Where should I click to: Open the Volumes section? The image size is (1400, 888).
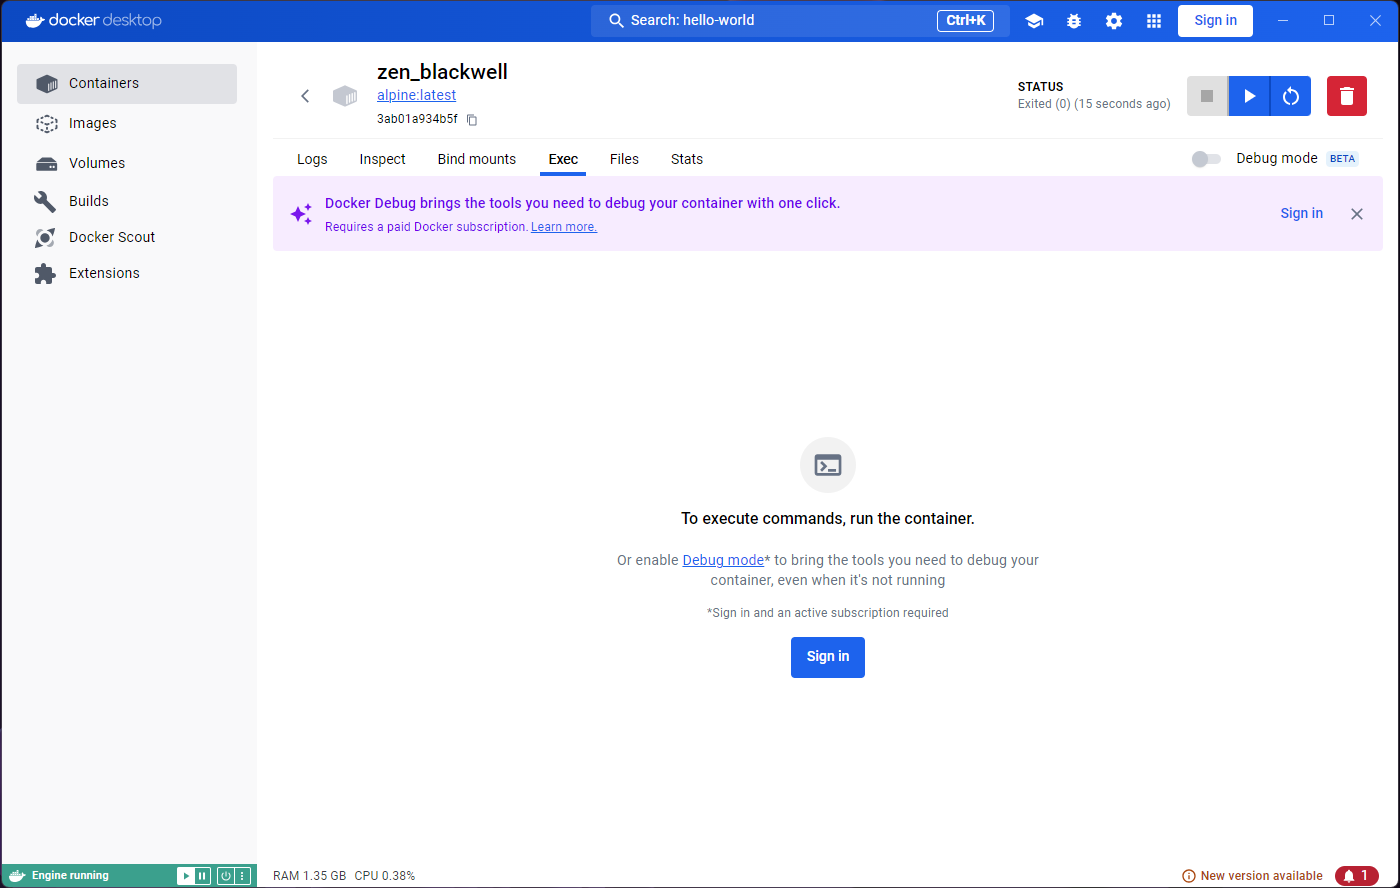tap(127, 163)
